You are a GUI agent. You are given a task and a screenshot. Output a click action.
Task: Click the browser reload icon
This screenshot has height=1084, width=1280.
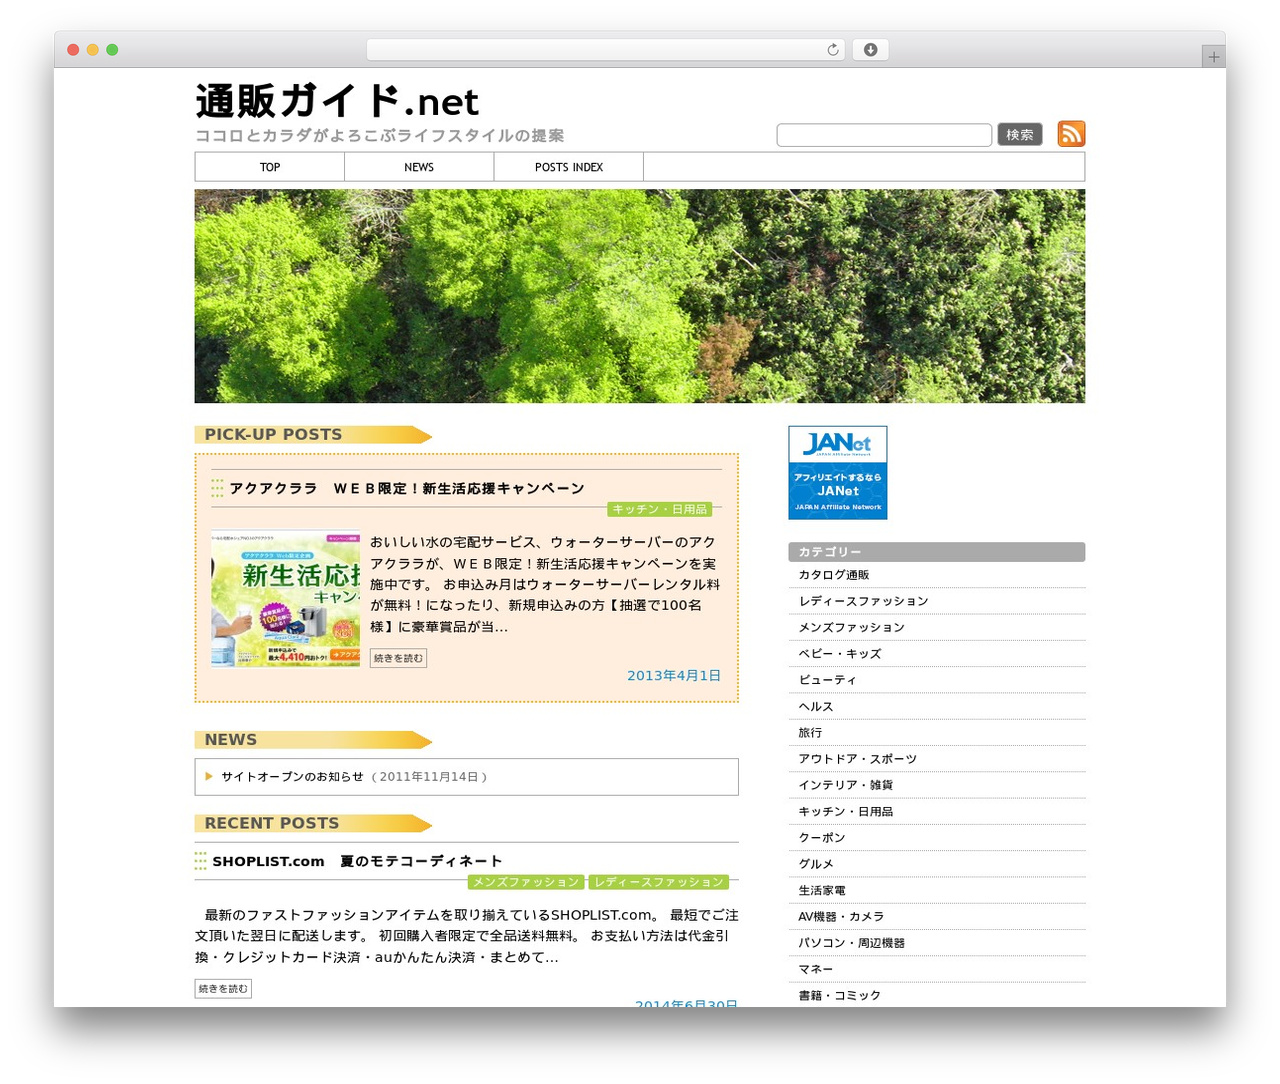pyautogui.click(x=833, y=50)
